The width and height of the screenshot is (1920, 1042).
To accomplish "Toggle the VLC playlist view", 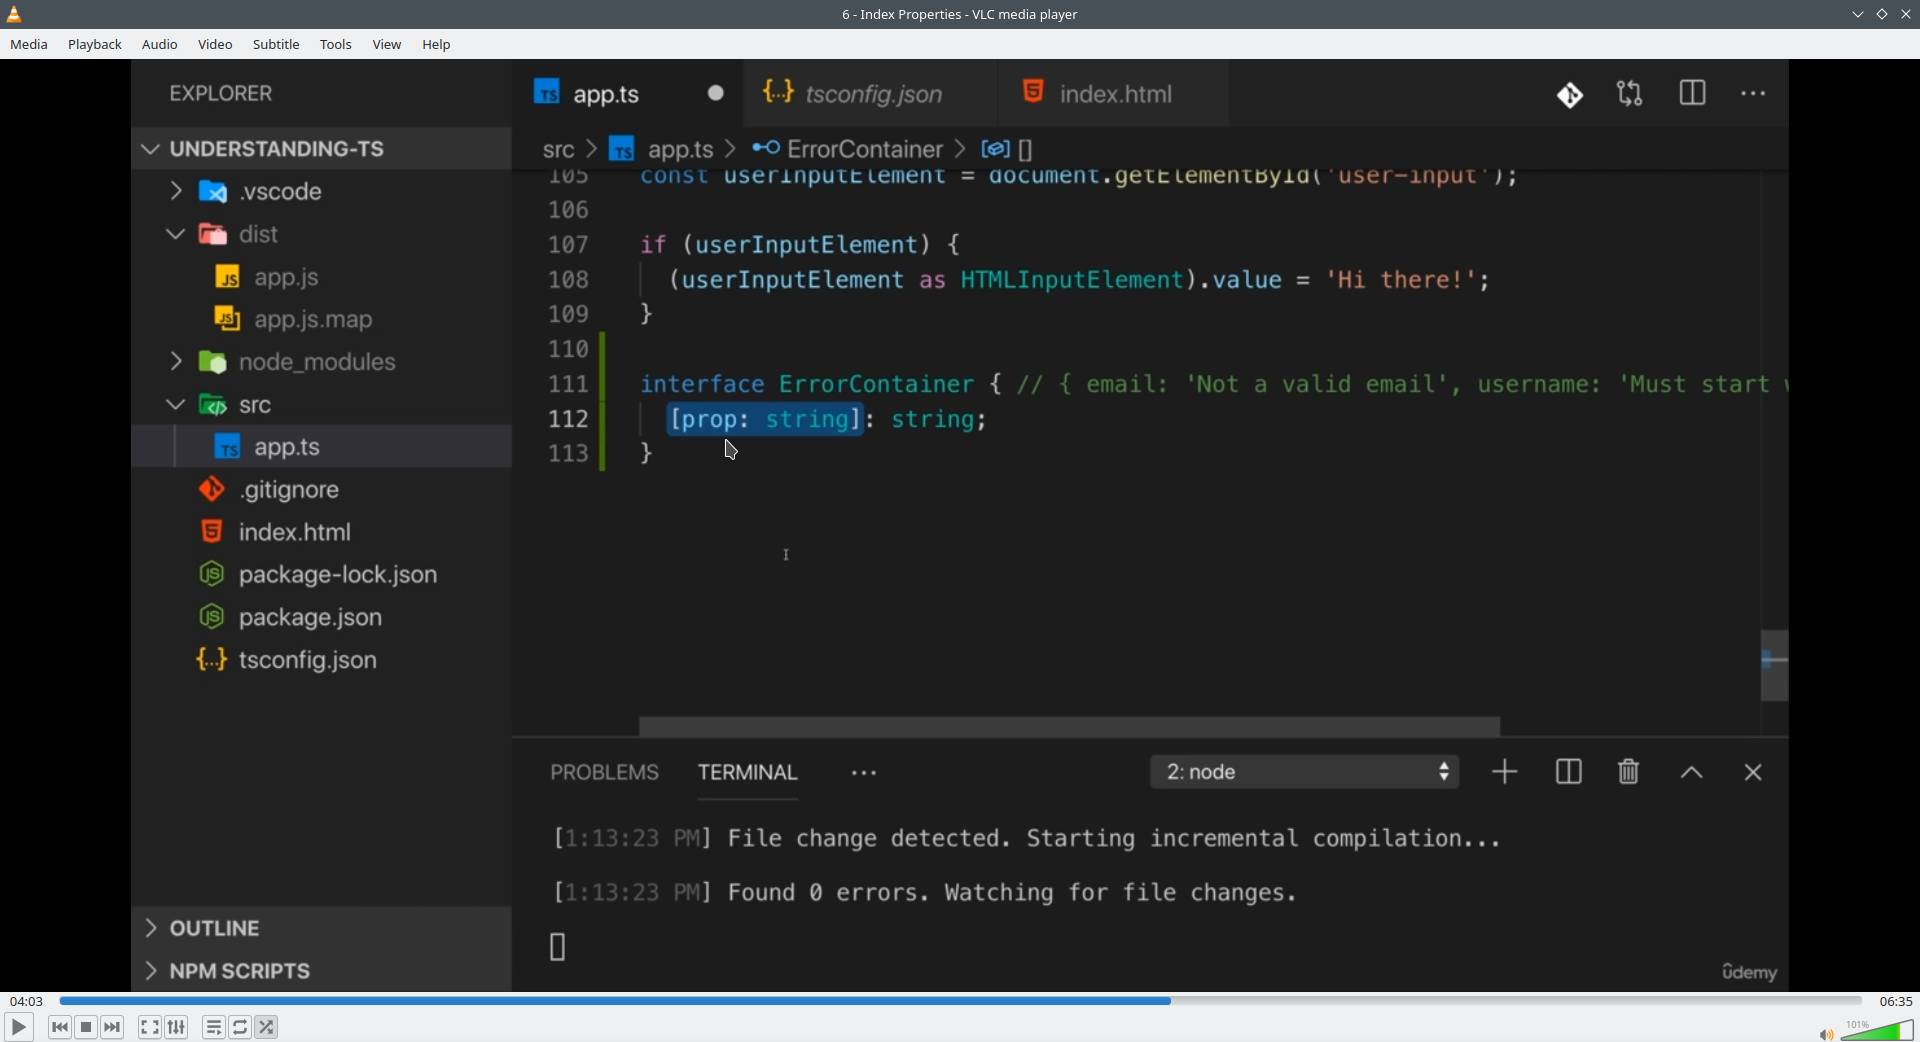I will coord(214,1027).
